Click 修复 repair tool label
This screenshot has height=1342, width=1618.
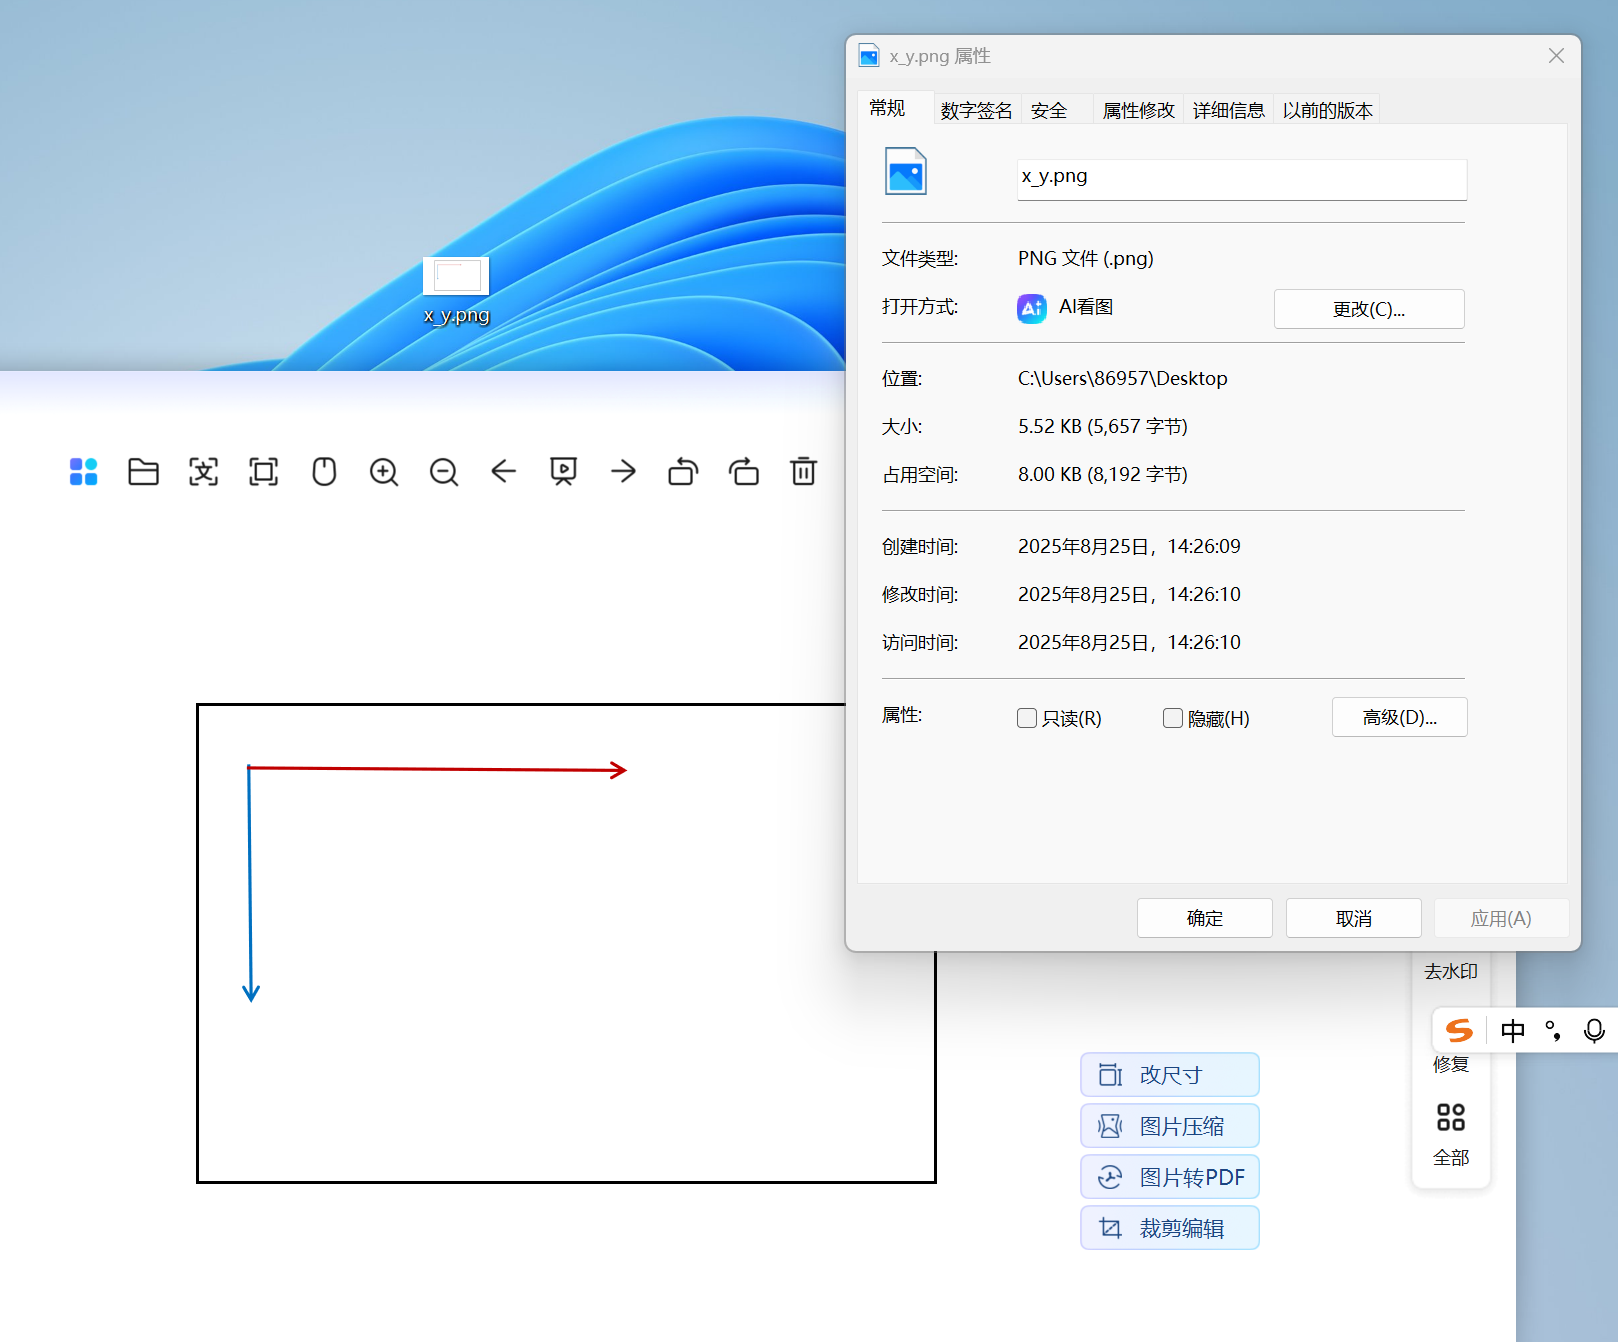tap(1451, 1064)
